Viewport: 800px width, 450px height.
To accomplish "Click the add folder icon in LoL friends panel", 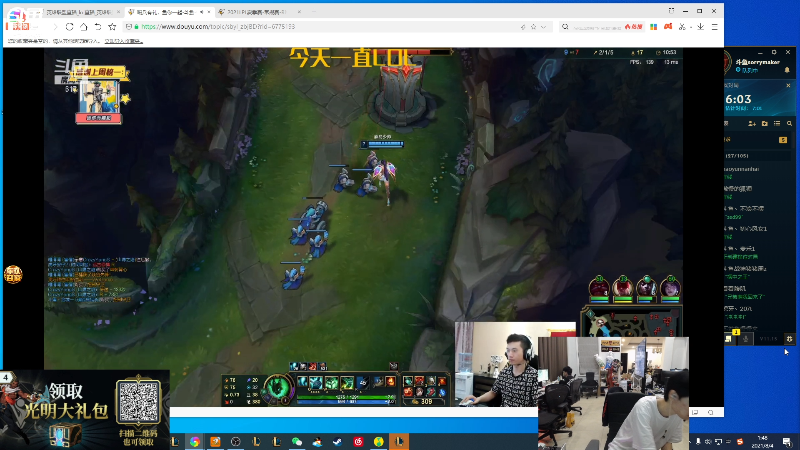I will coord(764,123).
